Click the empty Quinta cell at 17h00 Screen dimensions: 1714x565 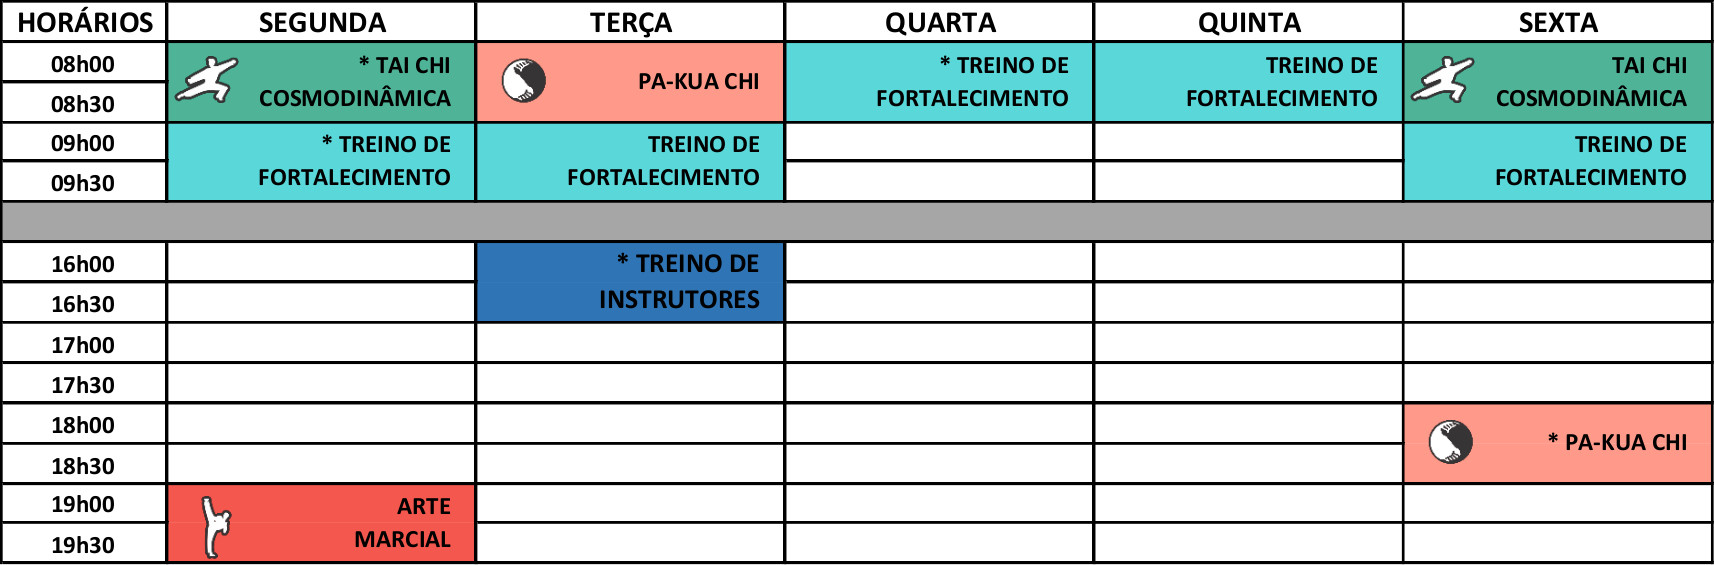point(1248,343)
